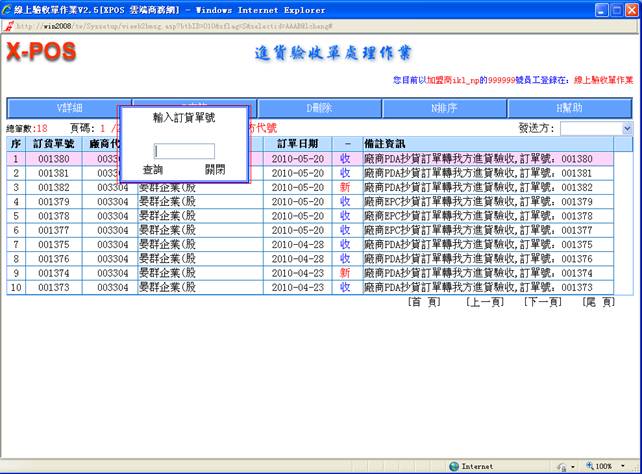Go to 首頁 first page link
Image resolution: width=642 pixels, height=474 pixels.
pyautogui.click(x=424, y=302)
